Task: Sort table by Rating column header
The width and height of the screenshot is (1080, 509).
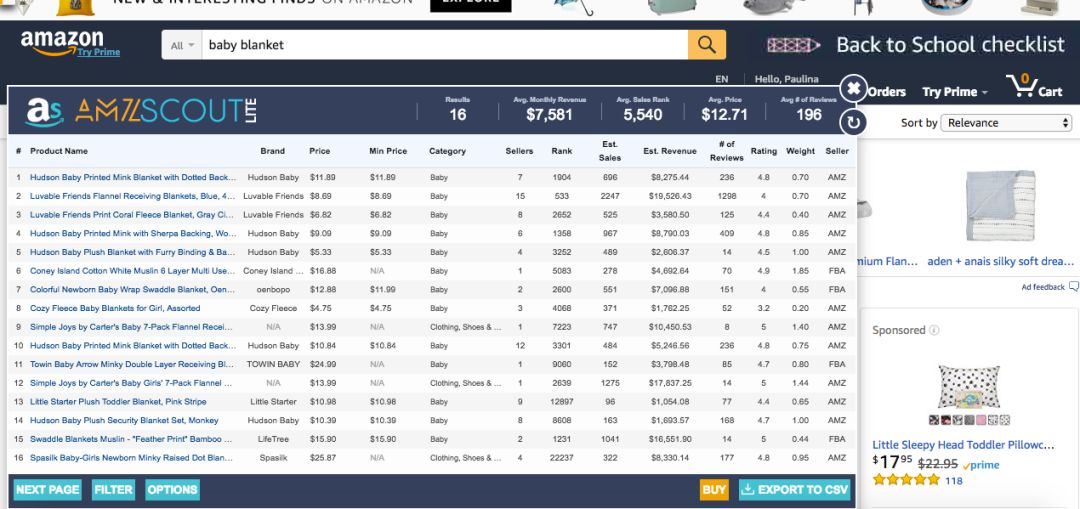Action: [764, 151]
